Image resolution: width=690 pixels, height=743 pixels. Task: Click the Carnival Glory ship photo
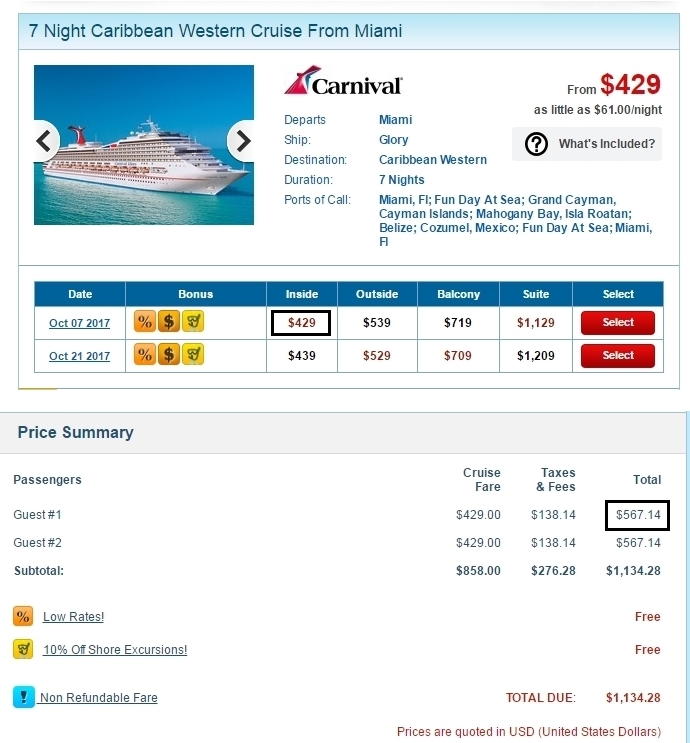(x=144, y=145)
